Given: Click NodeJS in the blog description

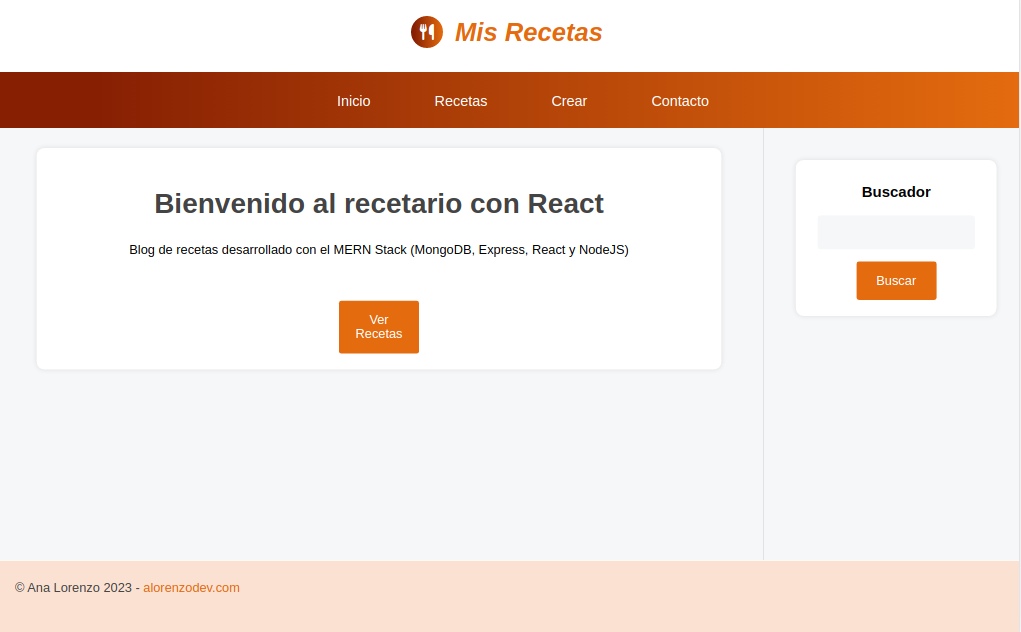Looking at the screenshot, I should pyautogui.click(x=601, y=250).
